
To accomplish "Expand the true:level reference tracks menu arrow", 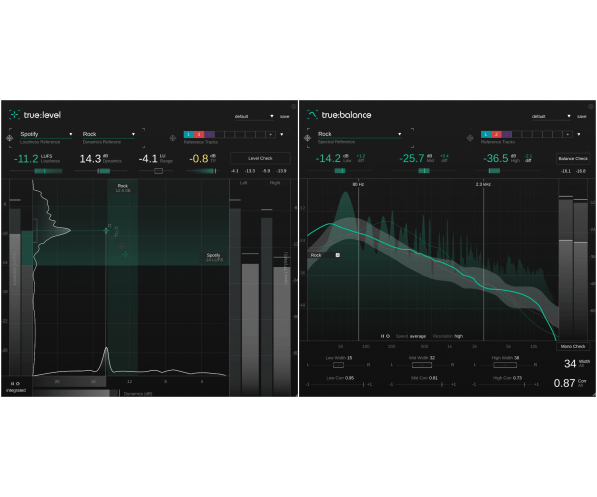I will (282, 134).
